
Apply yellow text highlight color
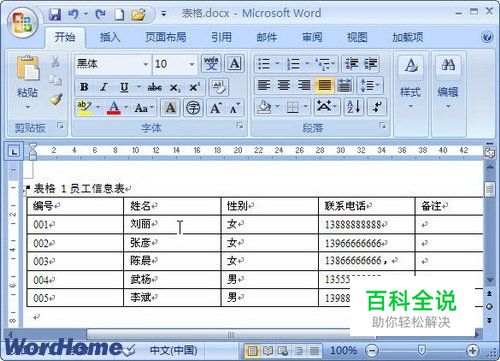[x=84, y=108]
